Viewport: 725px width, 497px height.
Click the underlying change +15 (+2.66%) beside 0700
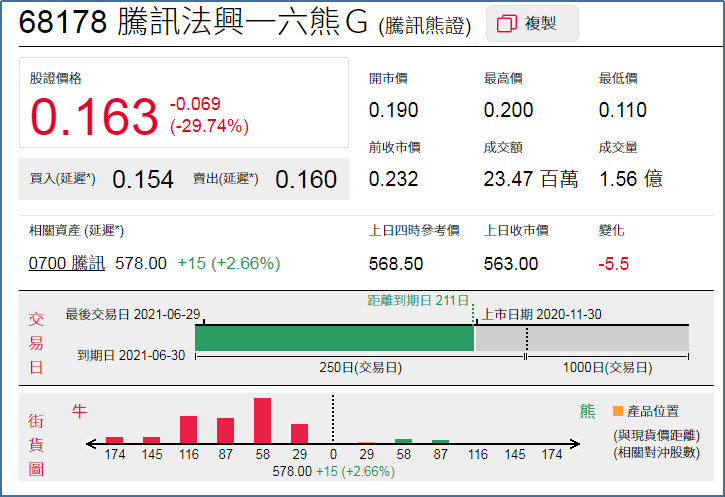(x=229, y=263)
